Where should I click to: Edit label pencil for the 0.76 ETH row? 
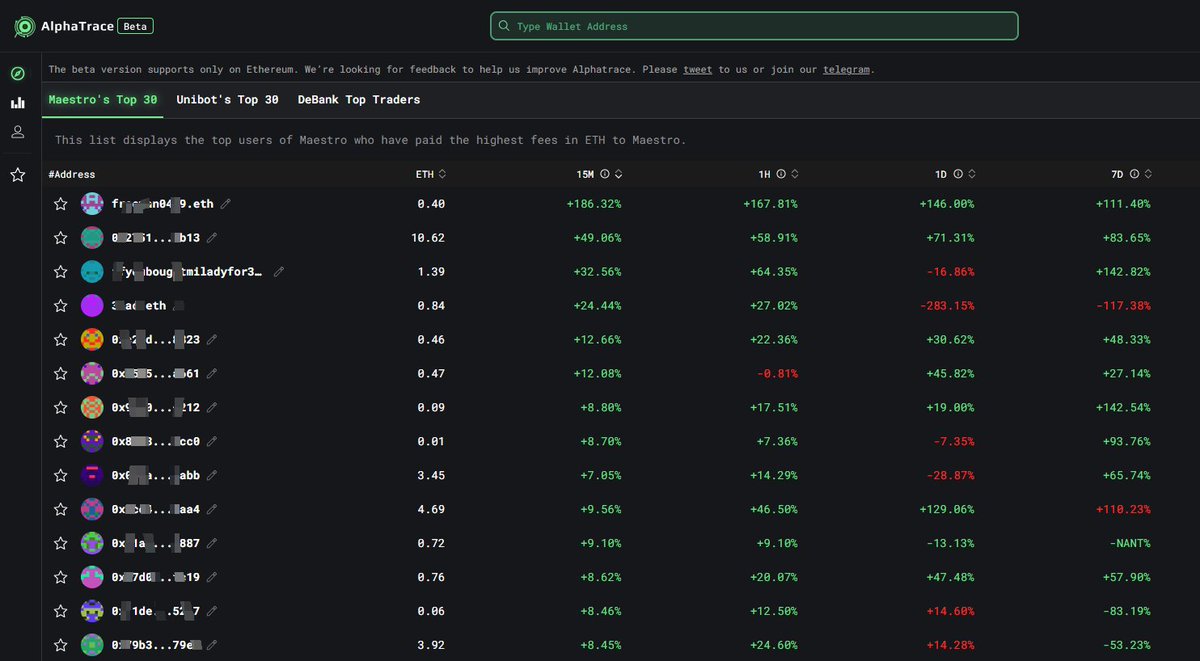212,577
